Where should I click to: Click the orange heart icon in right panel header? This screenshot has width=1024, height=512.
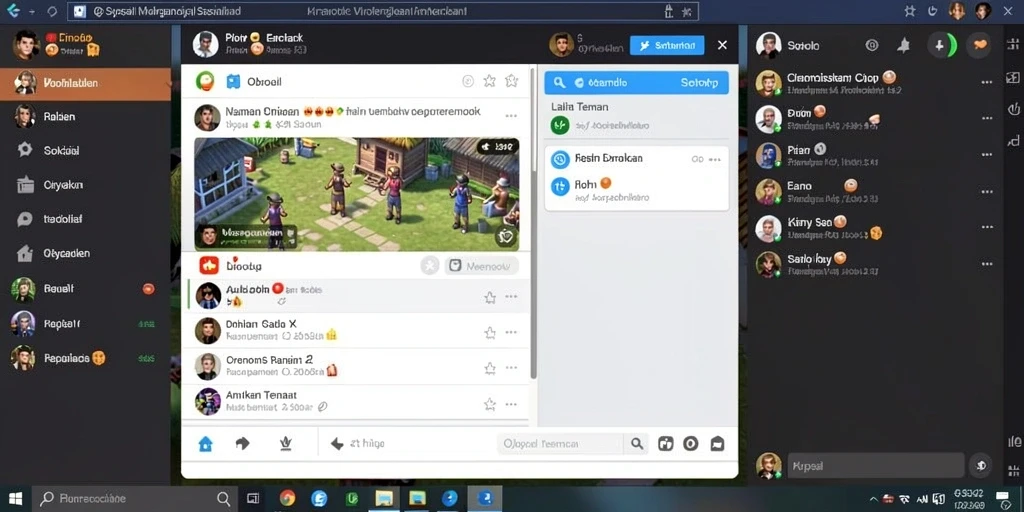(979, 45)
